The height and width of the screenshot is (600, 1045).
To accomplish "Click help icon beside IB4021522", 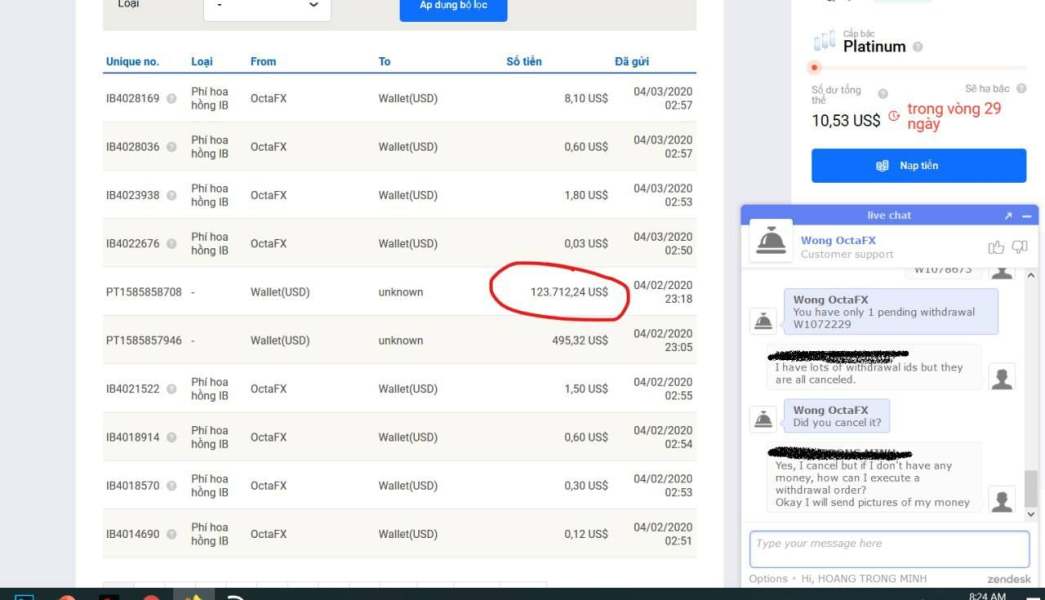I will (171, 389).
